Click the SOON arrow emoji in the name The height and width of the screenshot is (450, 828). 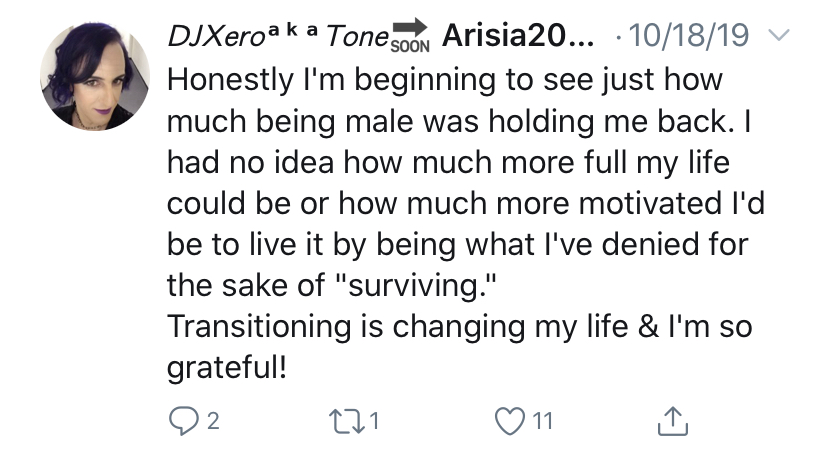coord(410,35)
